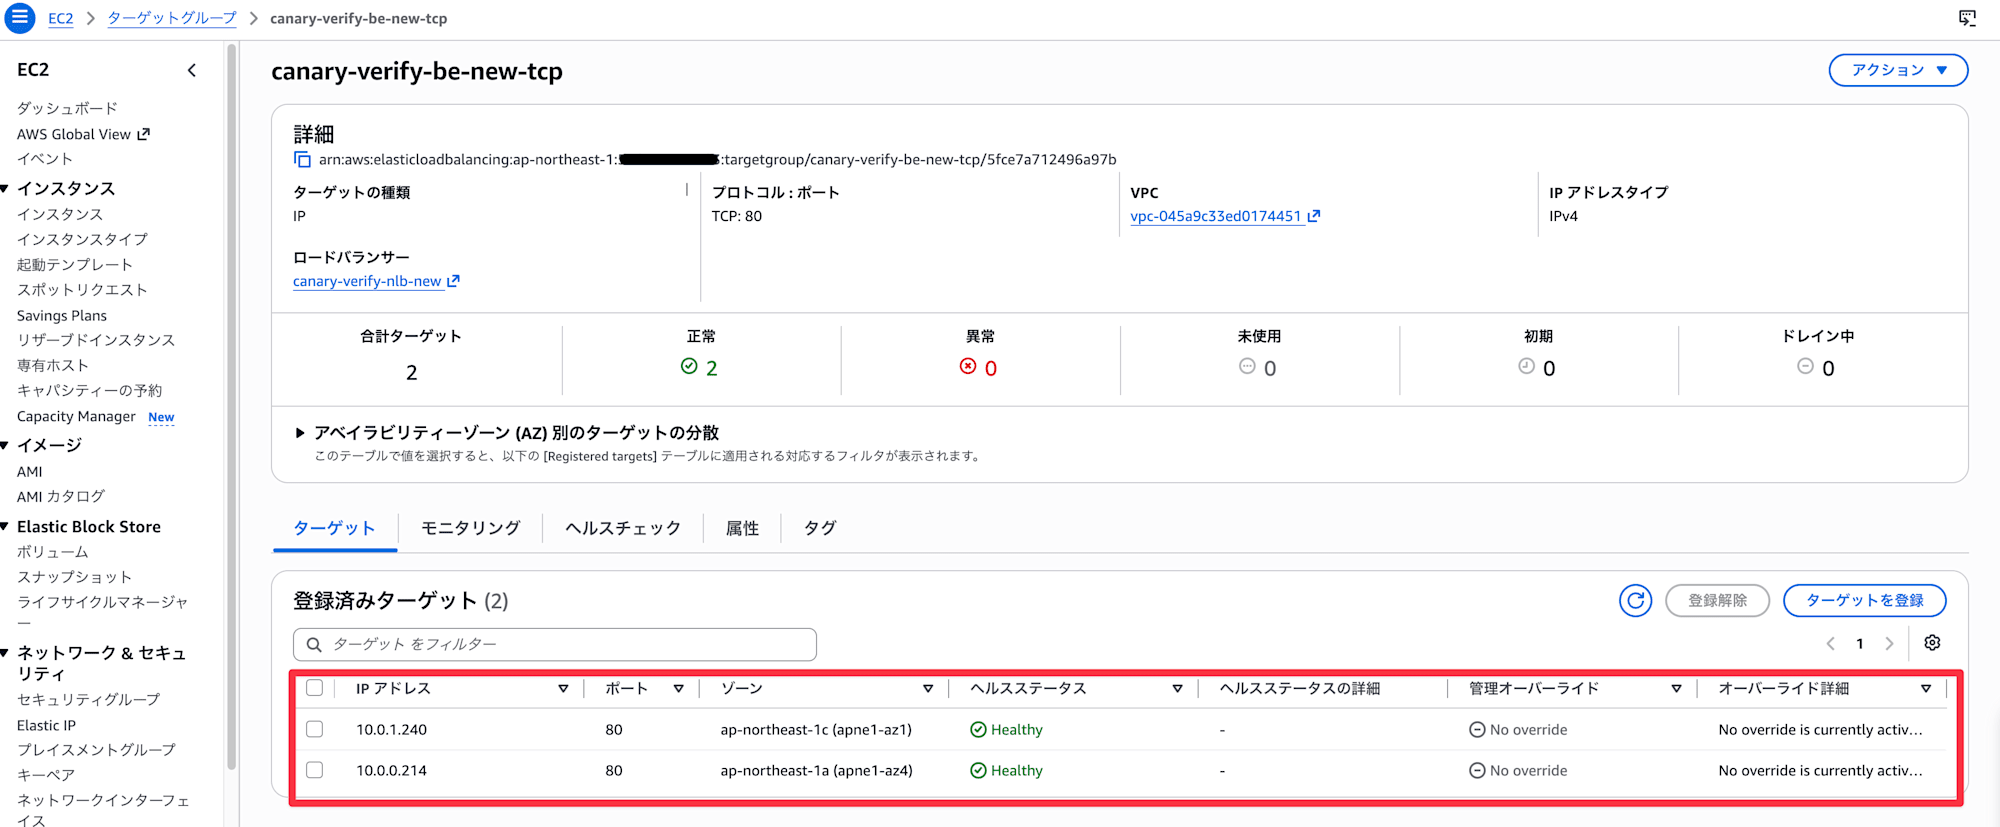Image resolution: width=2000 pixels, height=827 pixels.
Task: Sort by the IP アドレス column
Action: tap(563, 689)
